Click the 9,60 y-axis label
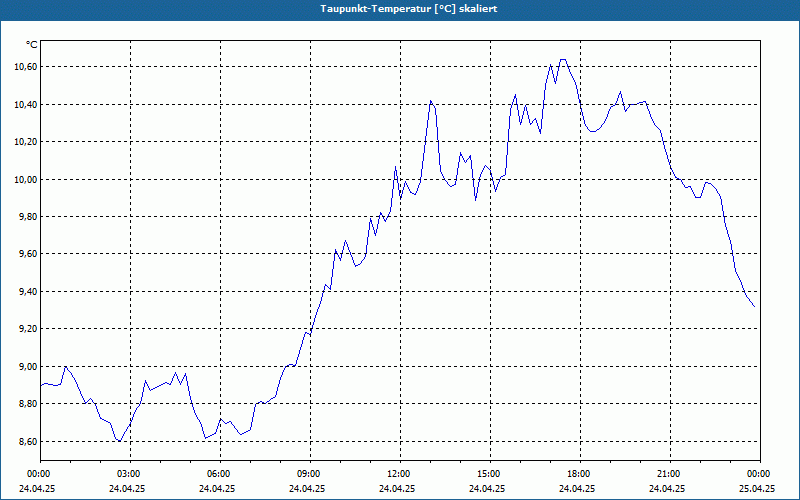800x500 pixels. [x=28, y=254]
